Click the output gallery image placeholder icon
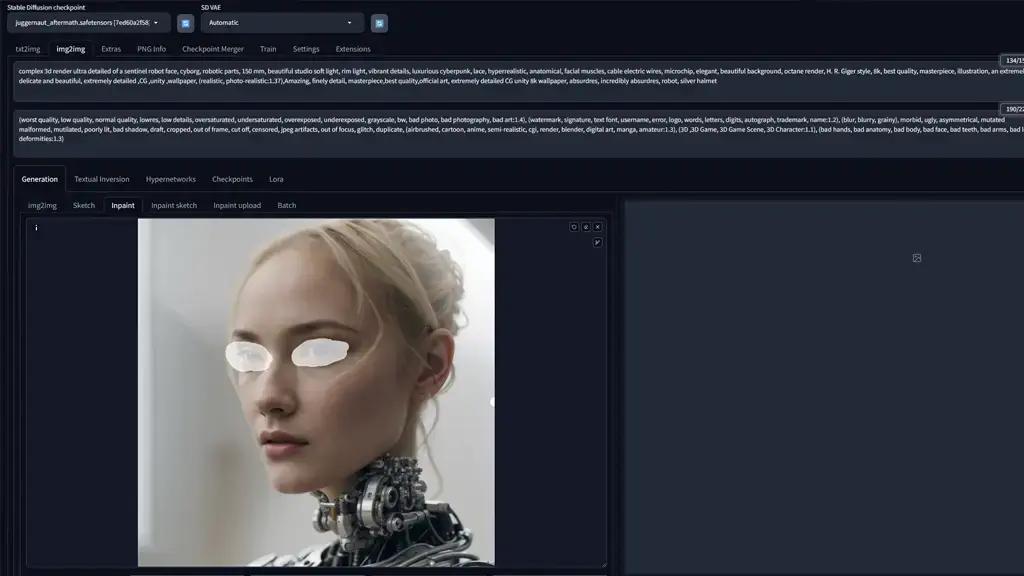Image resolution: width=1024 pixels, height=576 pixels. (x=916, y=258)
